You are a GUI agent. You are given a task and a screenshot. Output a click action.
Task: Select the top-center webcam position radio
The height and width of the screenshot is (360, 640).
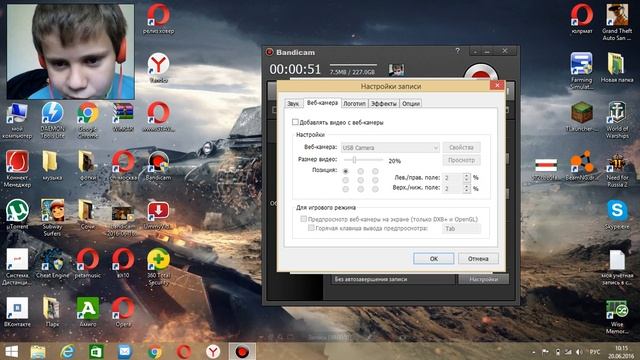[360, 171]
